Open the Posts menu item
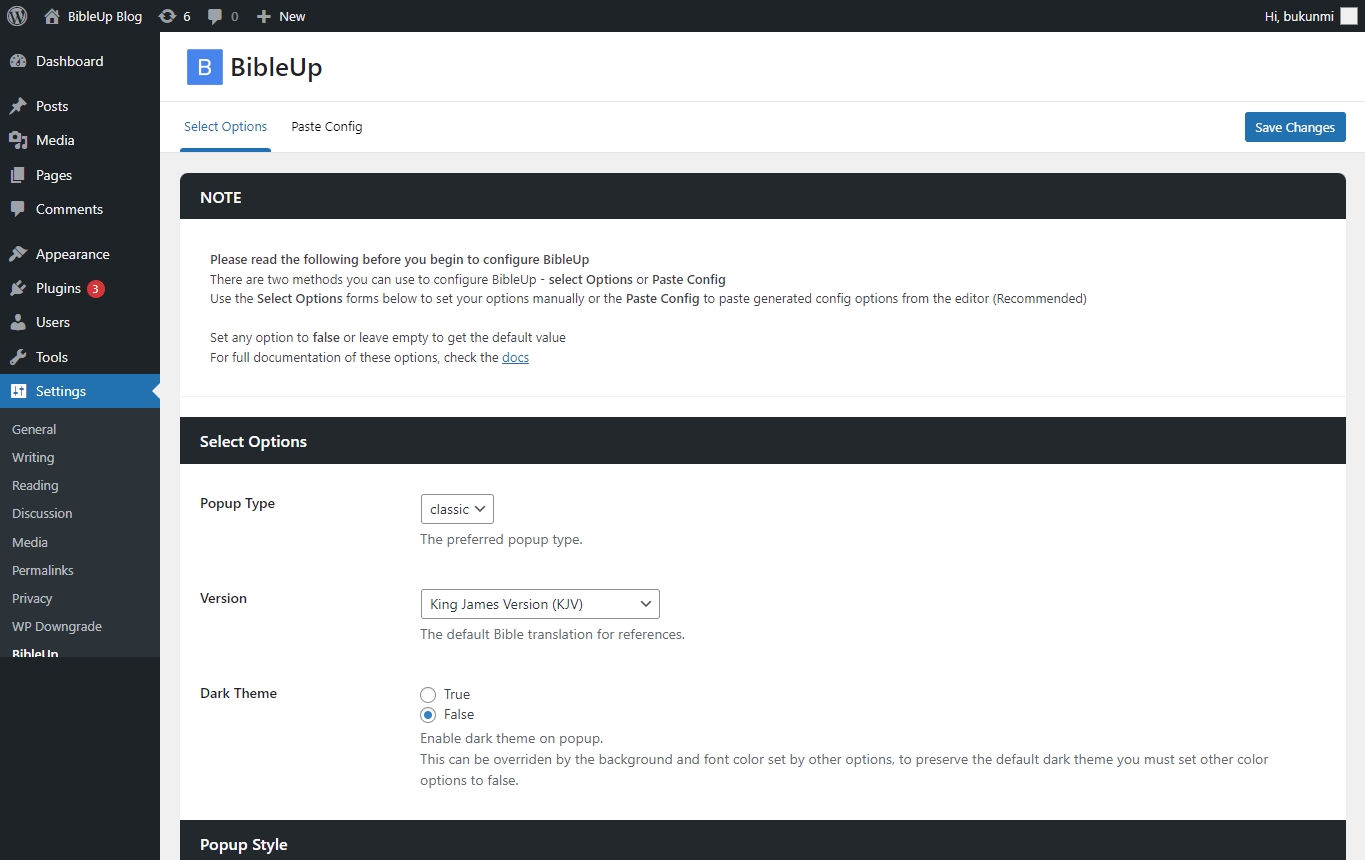The width and height of the screenshot is (1365, 860). [80, 106]
